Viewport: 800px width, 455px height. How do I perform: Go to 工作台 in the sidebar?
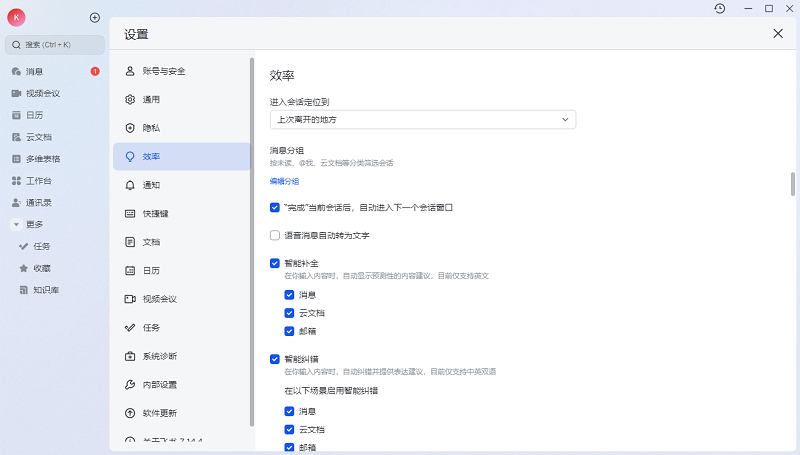38,181
